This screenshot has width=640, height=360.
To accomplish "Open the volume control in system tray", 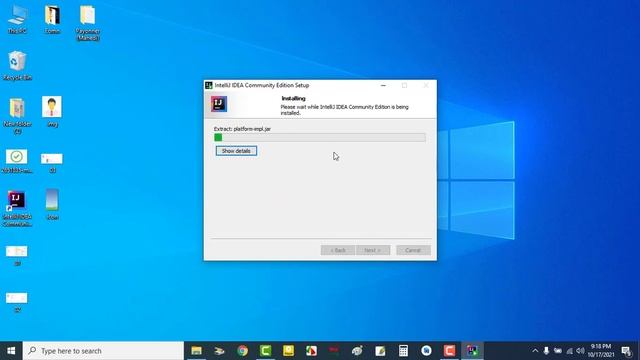I will 580,351.
